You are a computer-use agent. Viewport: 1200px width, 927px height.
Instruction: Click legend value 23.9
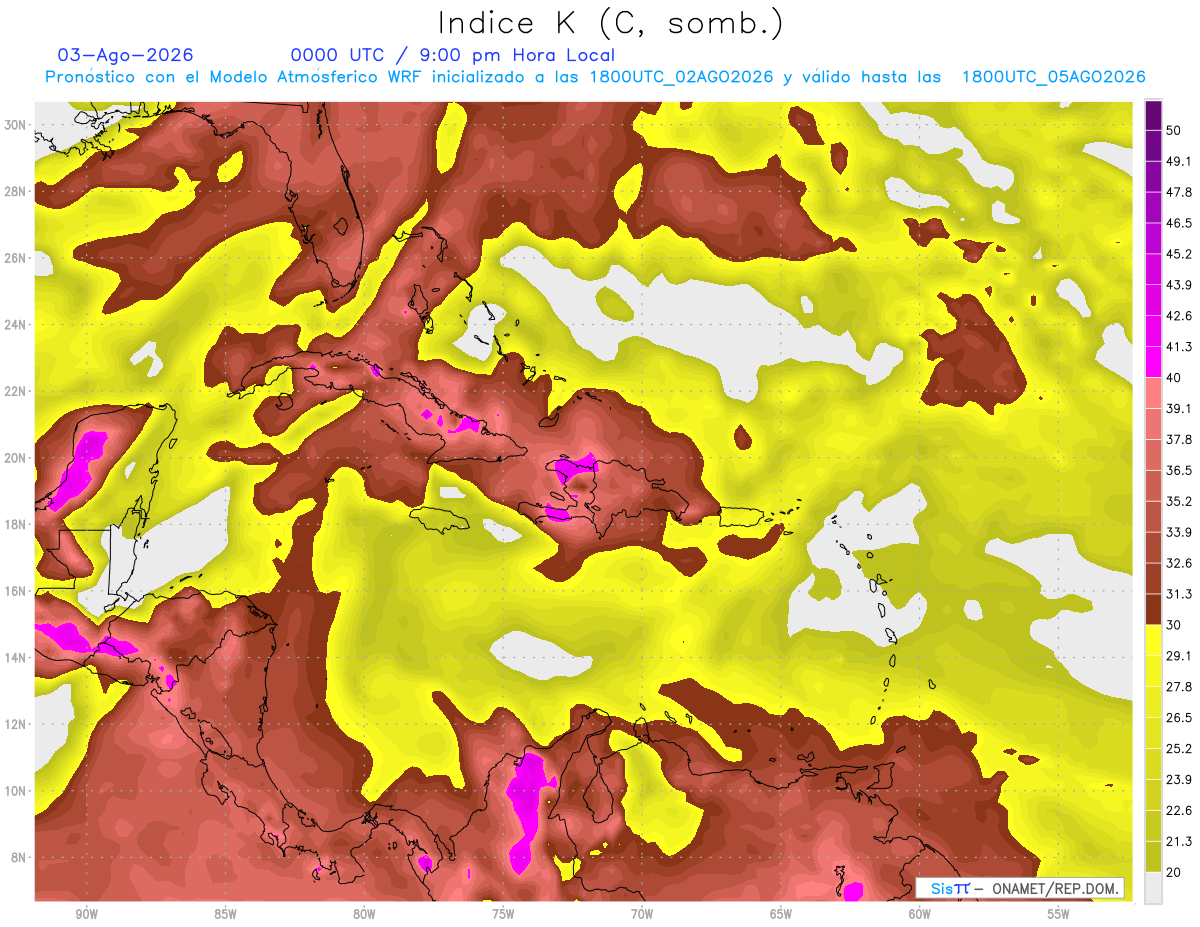tap(1180, 779)
